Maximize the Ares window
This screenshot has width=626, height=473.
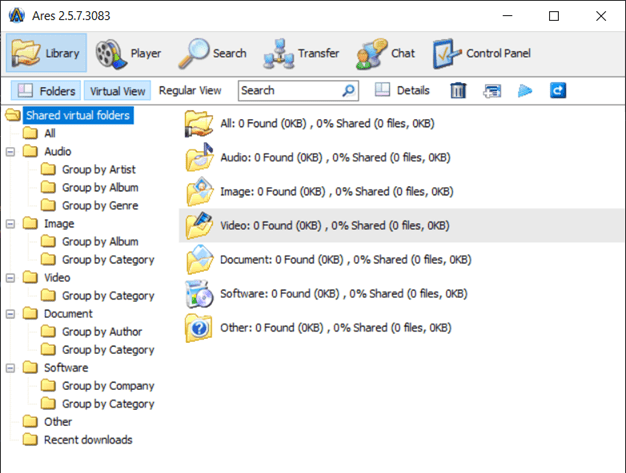coord(554,16)
